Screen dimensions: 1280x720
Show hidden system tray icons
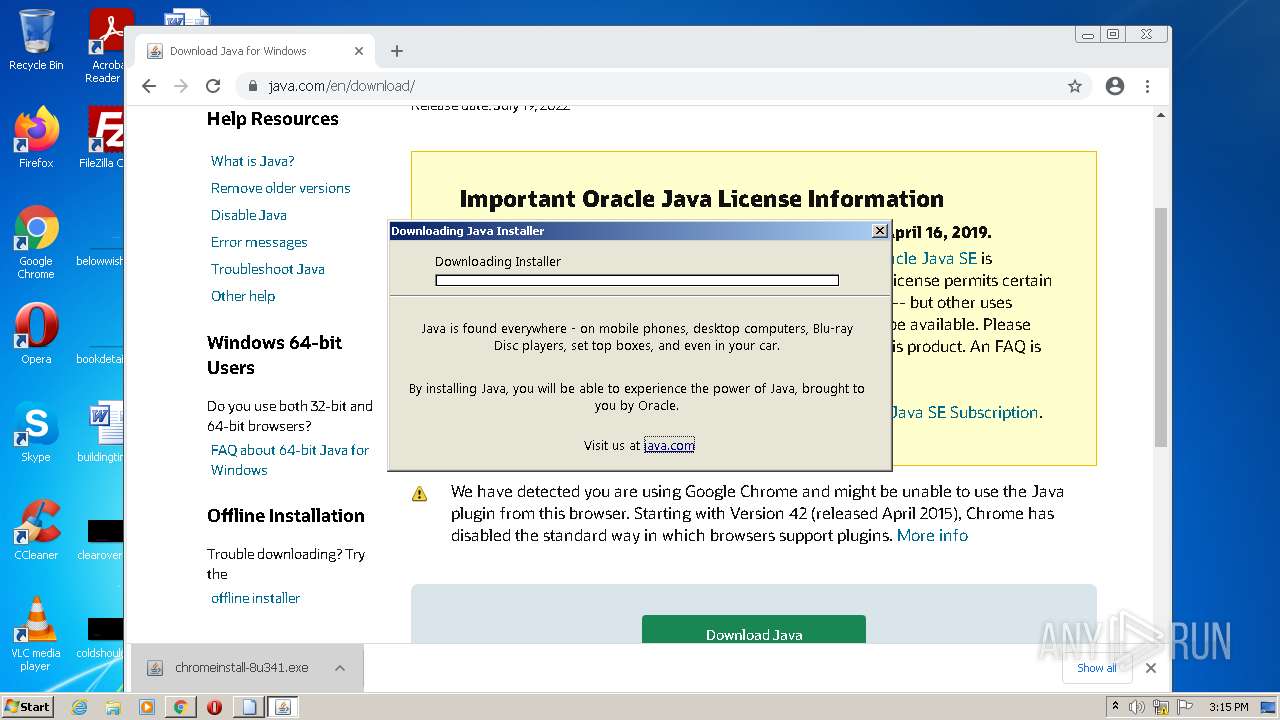1116,707
